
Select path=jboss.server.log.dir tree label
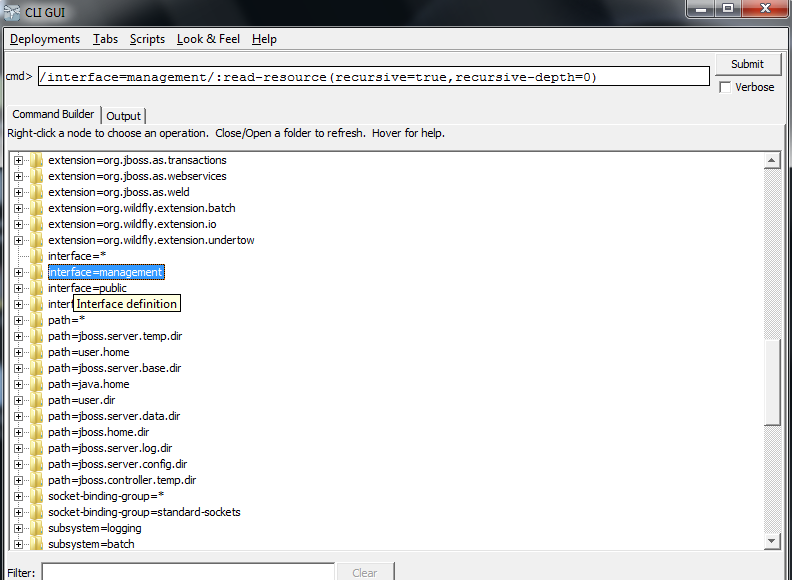click(110, 448)
